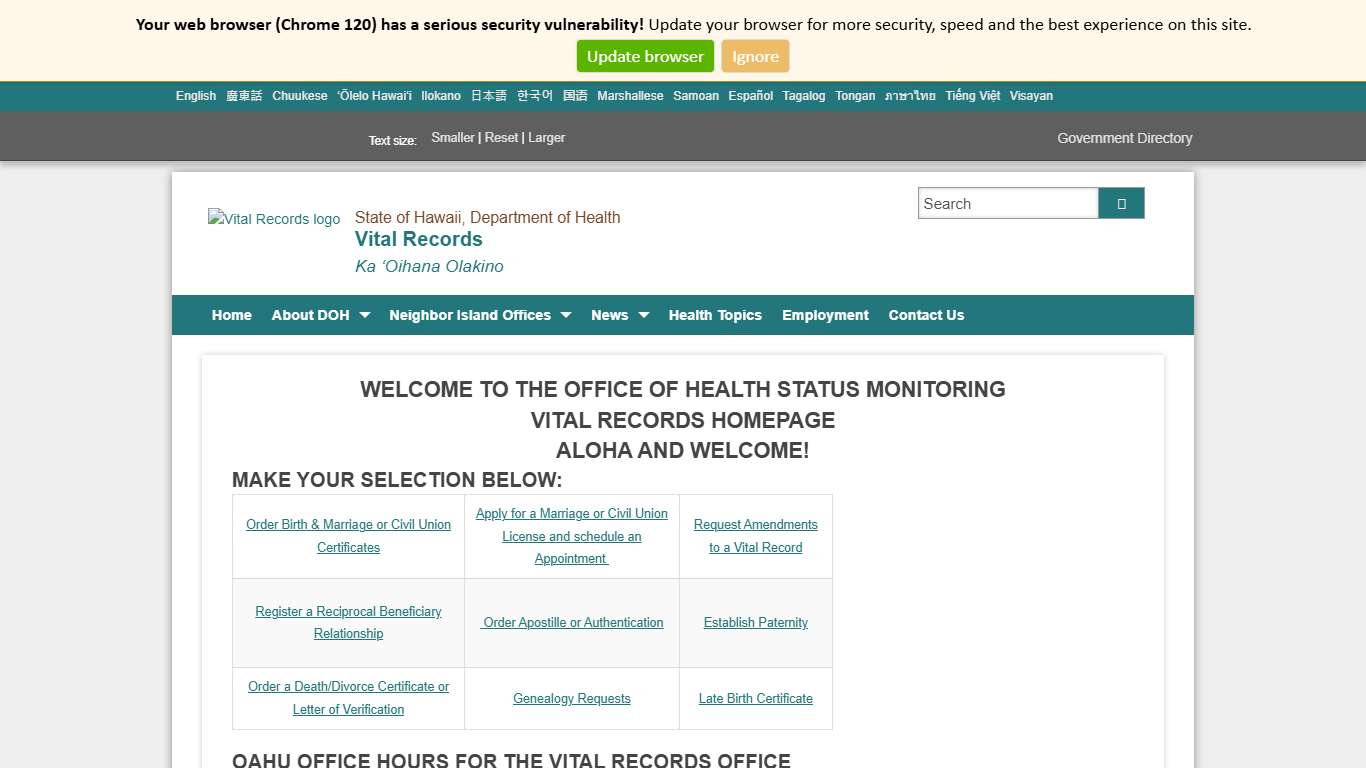Click the Update browser button
This screenshot has height=768, width=1366.
pyautogui.click(x=645, y=56)
